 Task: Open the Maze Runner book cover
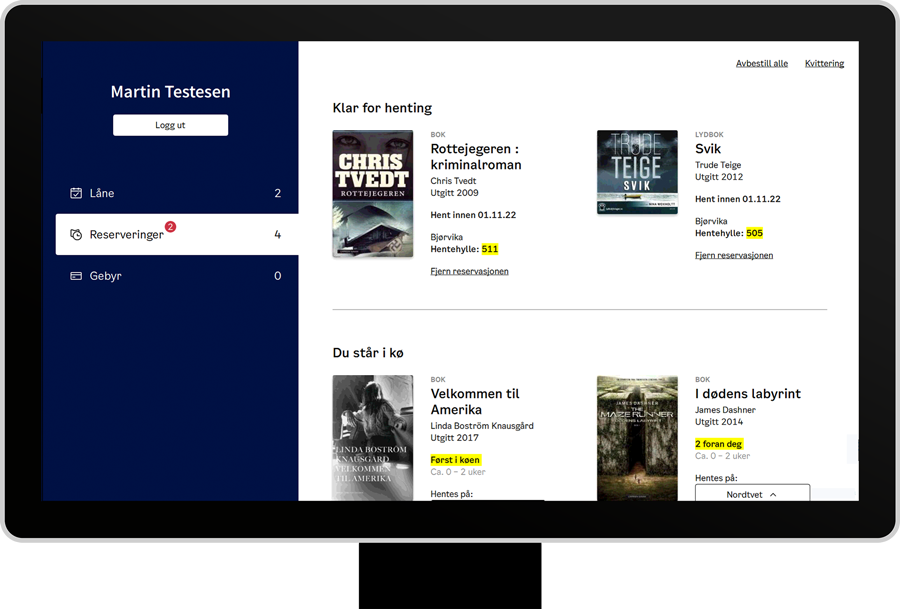(636, 438)
